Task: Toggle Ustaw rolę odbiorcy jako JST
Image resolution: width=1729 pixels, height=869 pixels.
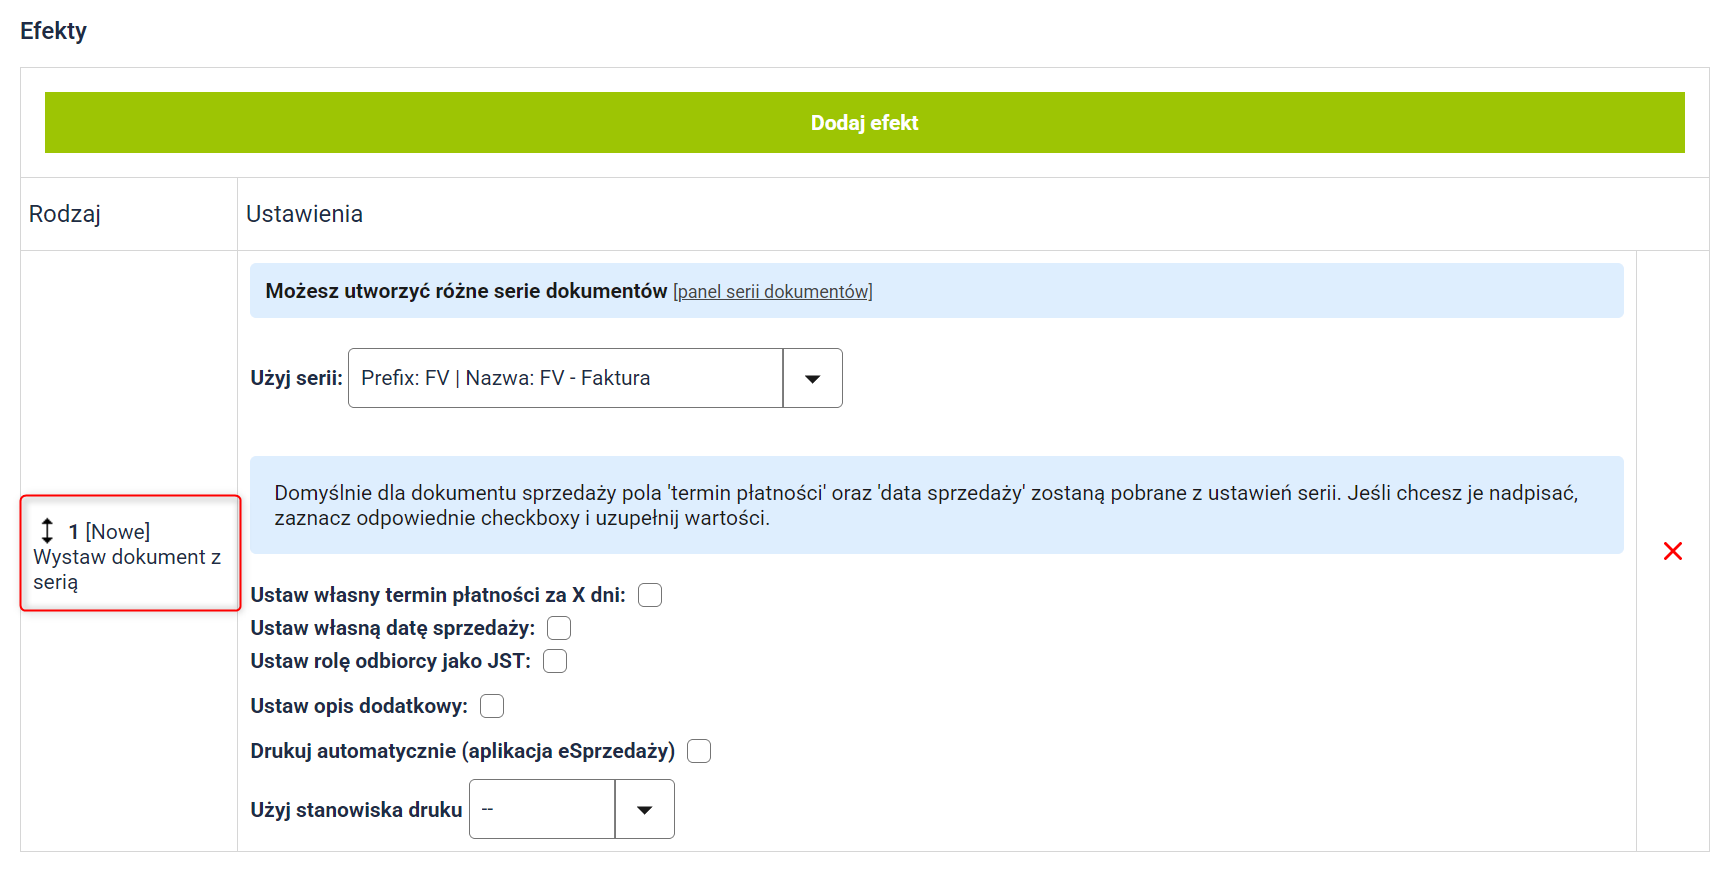Action: pyautogui.click(x=555, y=661)
